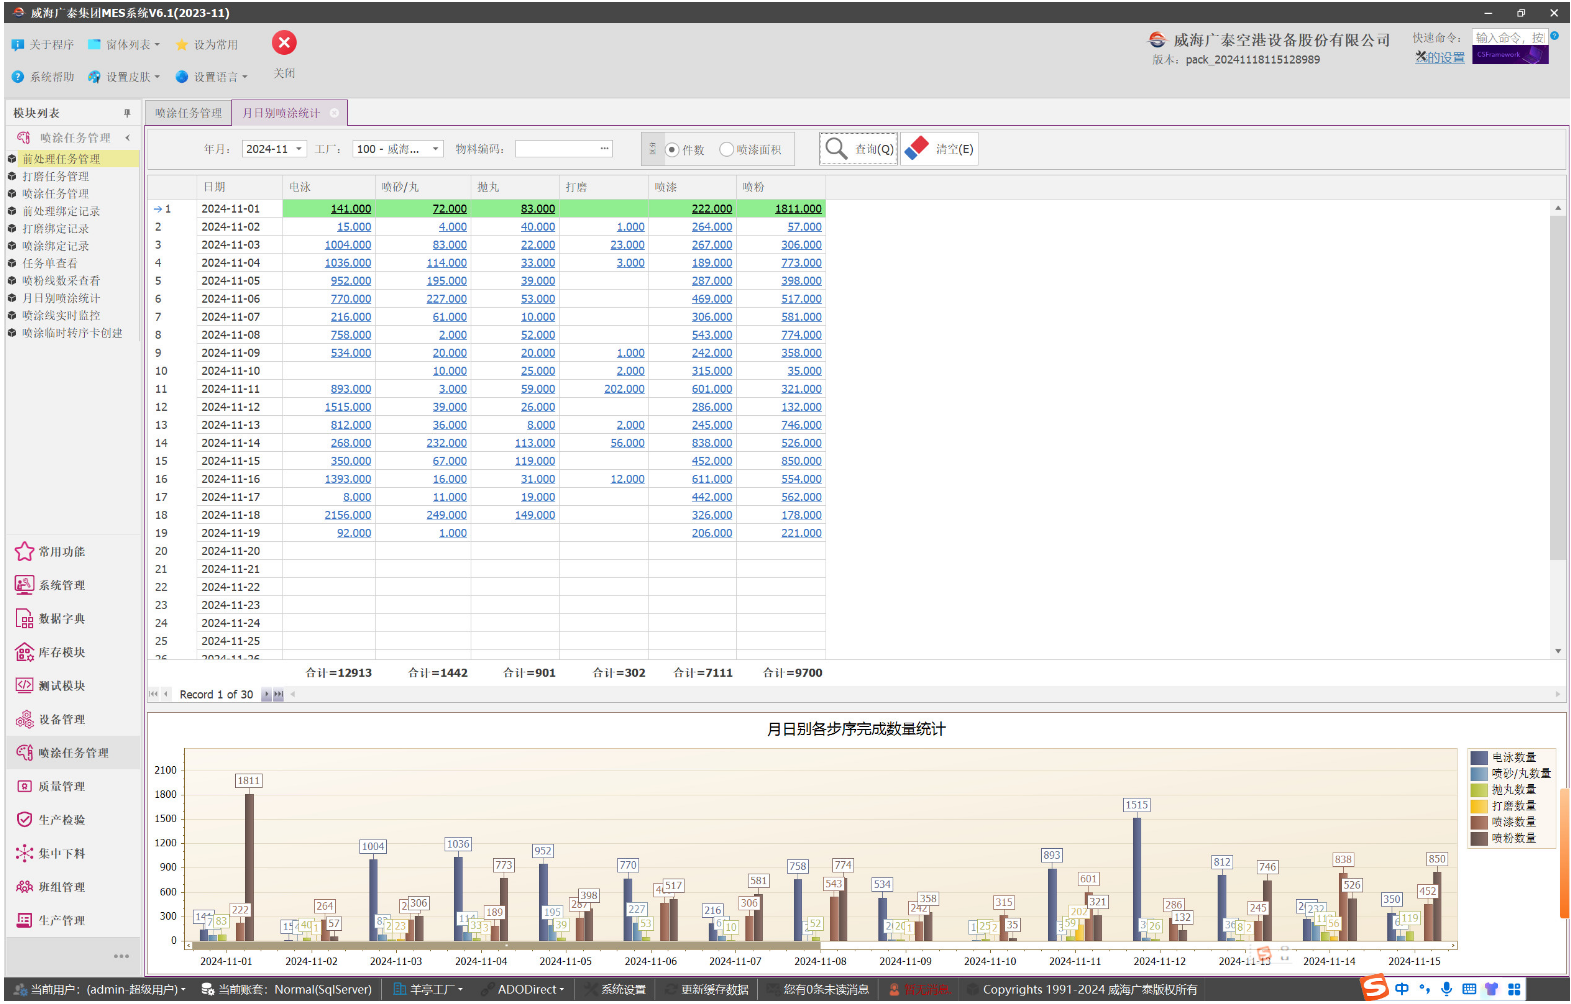The image size is (1571, 1004).
Task: Open 打磨任务管理 in module list
Action: (x=56, y=177)
